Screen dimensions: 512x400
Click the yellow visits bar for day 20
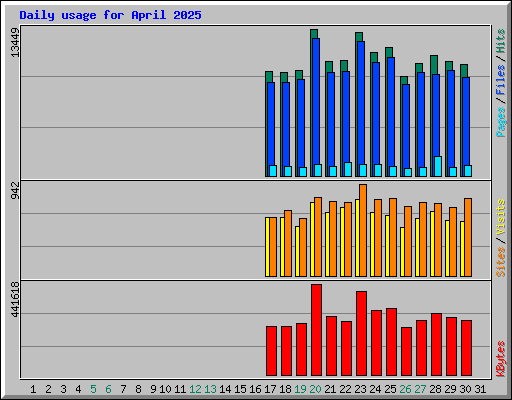[313, 239]
